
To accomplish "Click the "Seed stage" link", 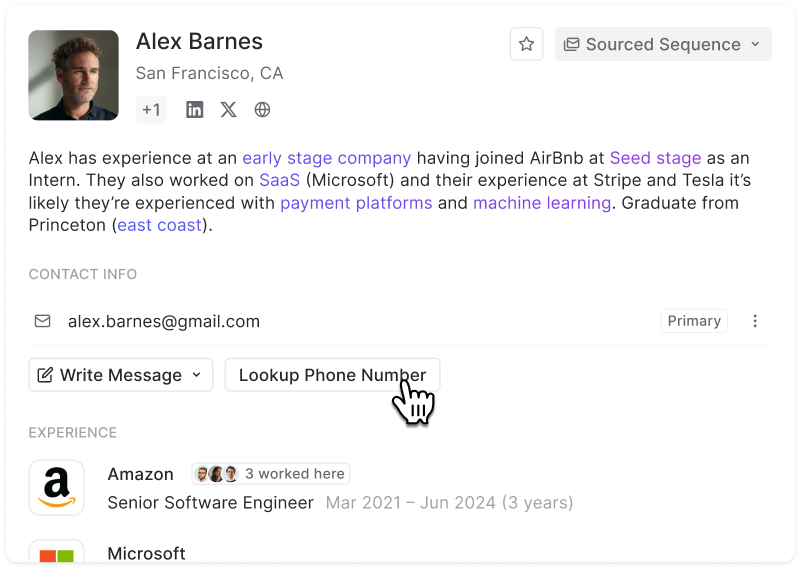I will coord(655,158).
